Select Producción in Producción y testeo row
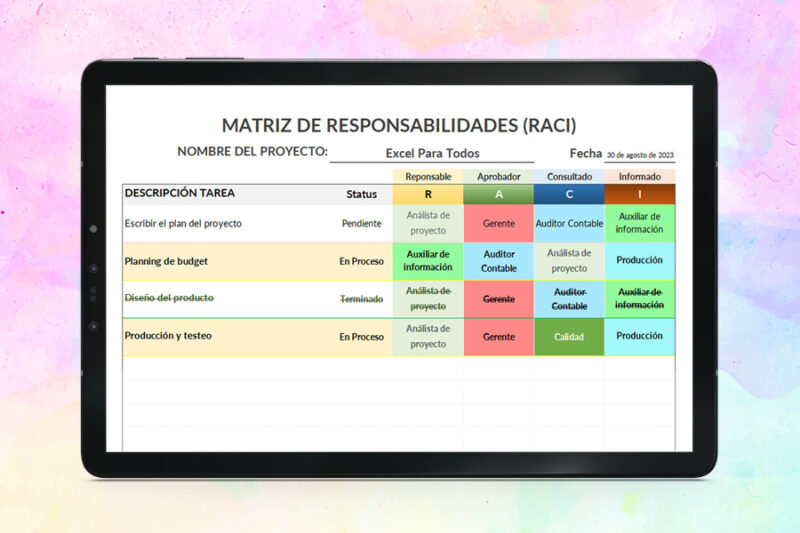Viewport: 800px width, 533px height. click(x=640, y=337)
